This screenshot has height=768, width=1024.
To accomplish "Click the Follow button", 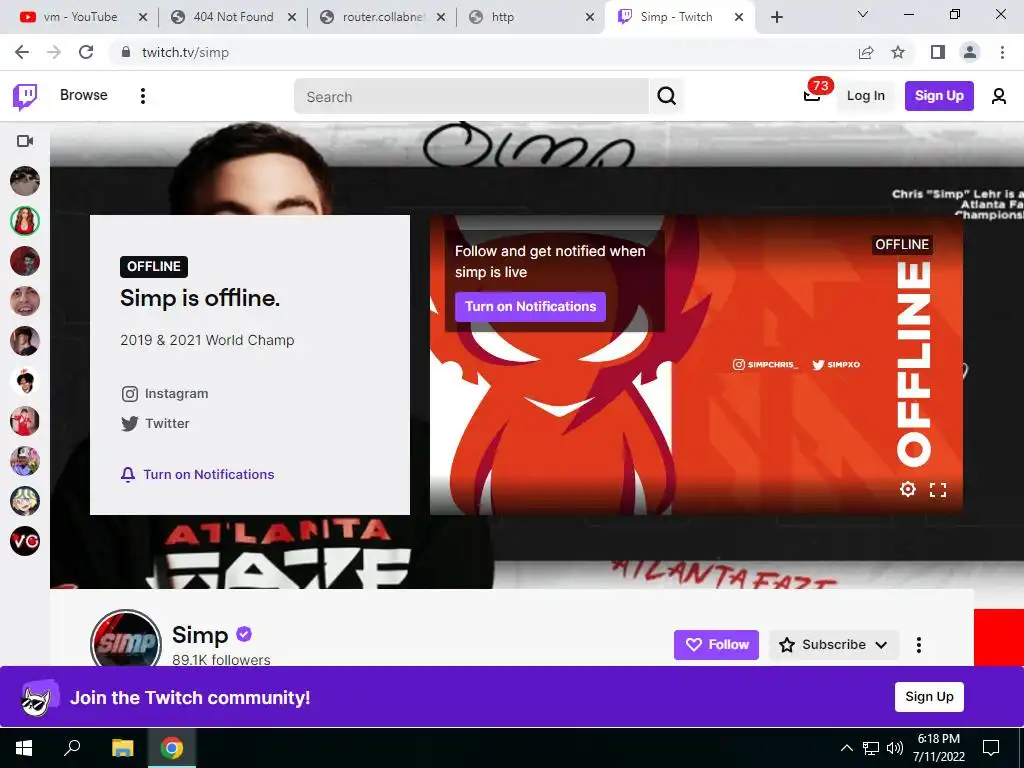I will tap(716, 645).
